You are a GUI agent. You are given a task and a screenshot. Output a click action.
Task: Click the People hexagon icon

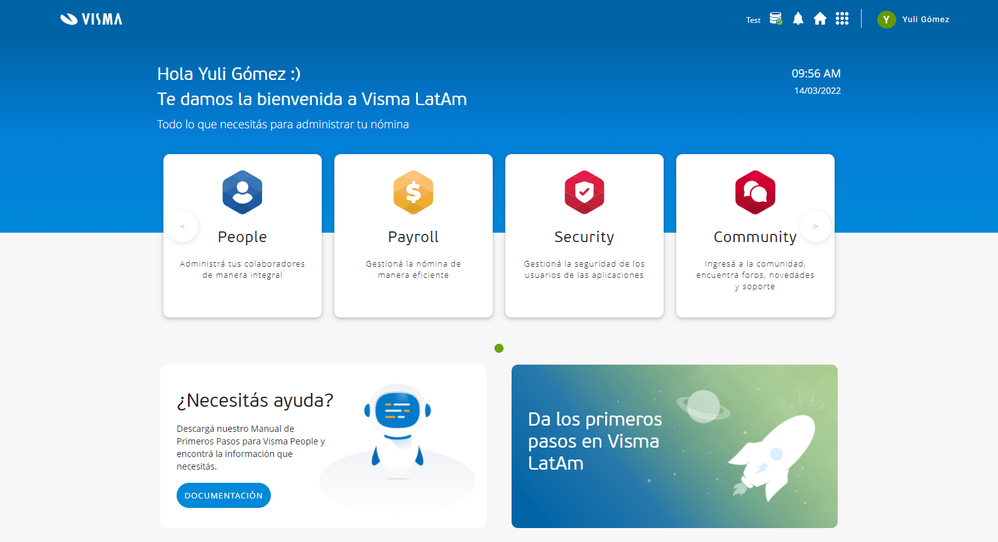pos(242,192)
